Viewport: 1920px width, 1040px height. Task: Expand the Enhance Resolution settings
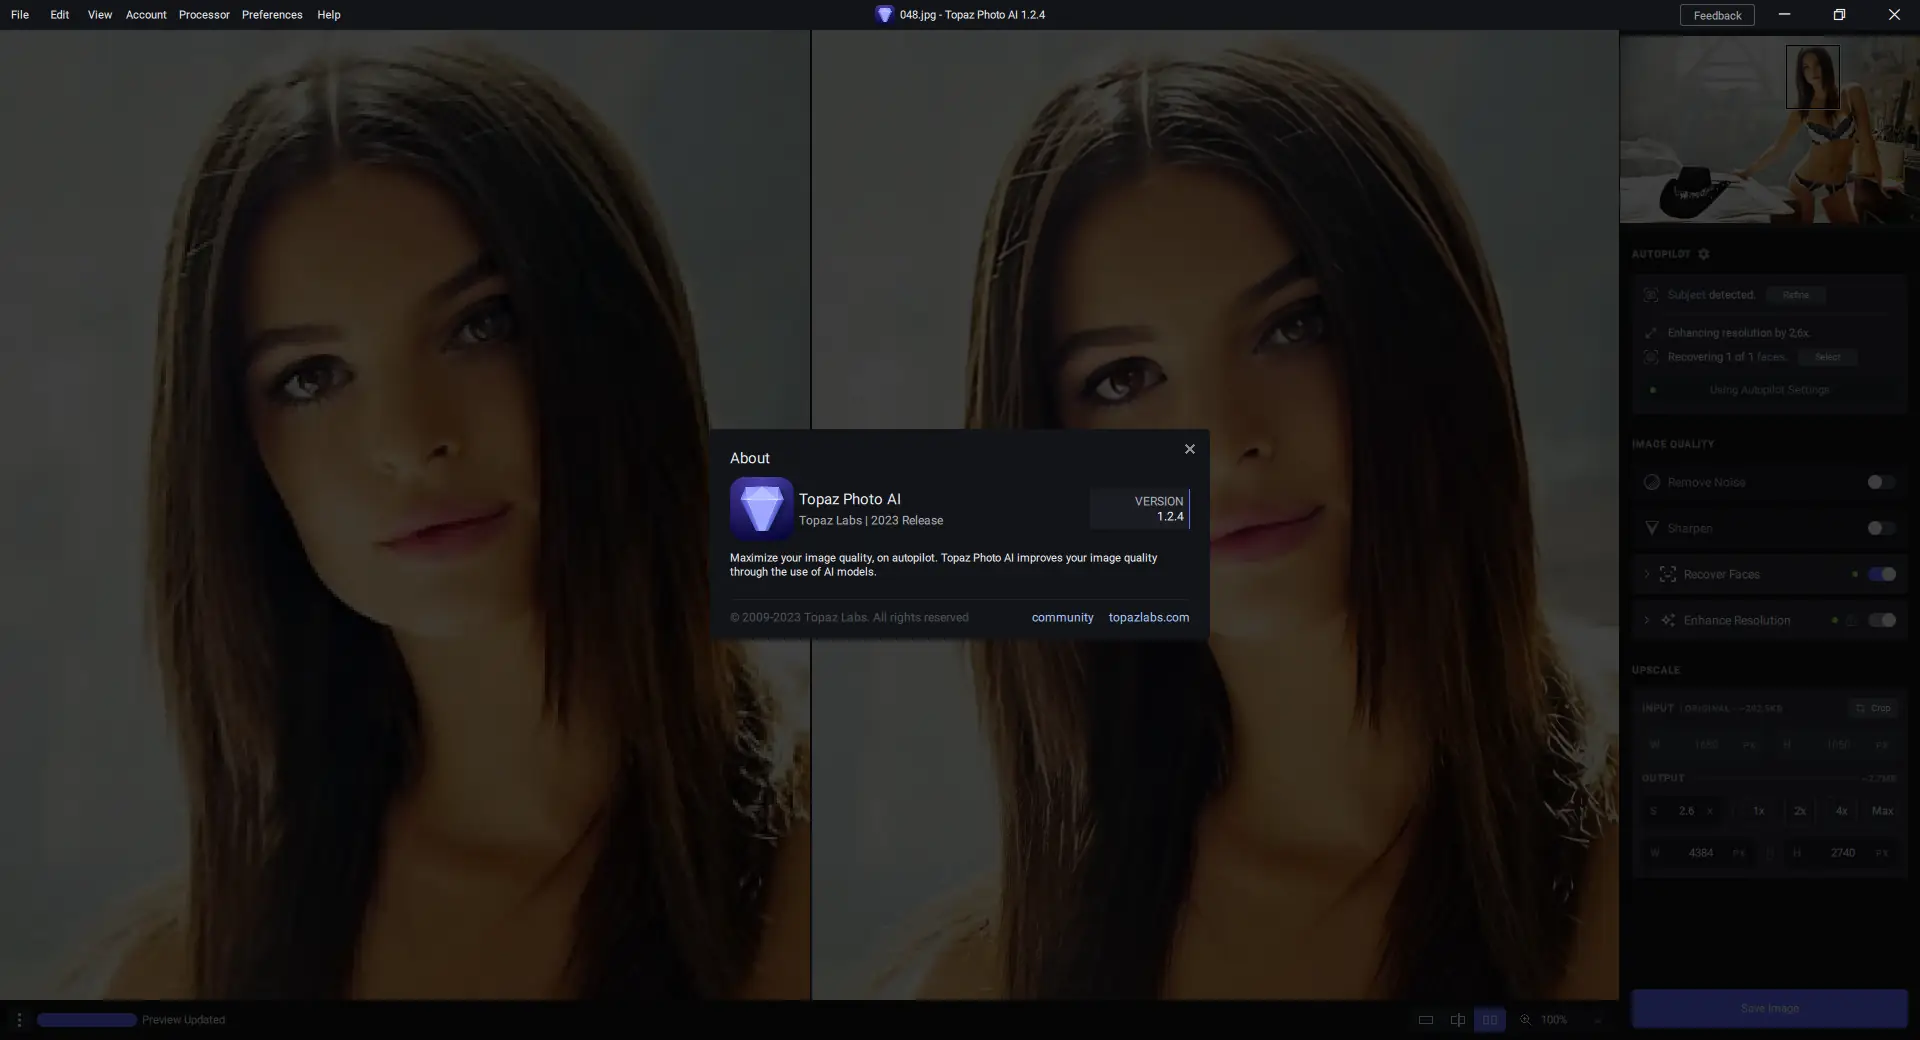coord(1646,620)
